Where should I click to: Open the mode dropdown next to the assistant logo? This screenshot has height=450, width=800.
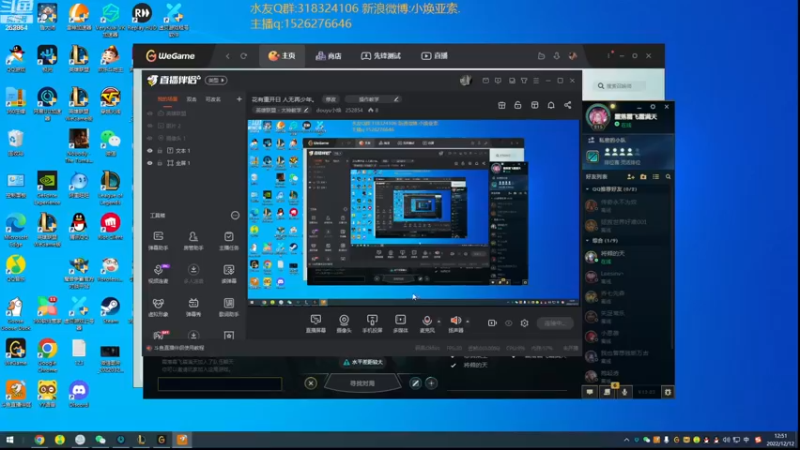click(216, 80)
